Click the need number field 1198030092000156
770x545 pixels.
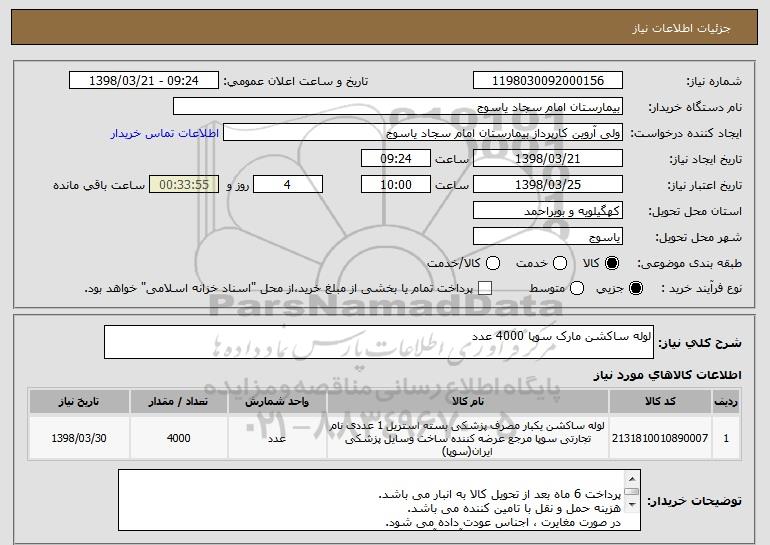548,81
